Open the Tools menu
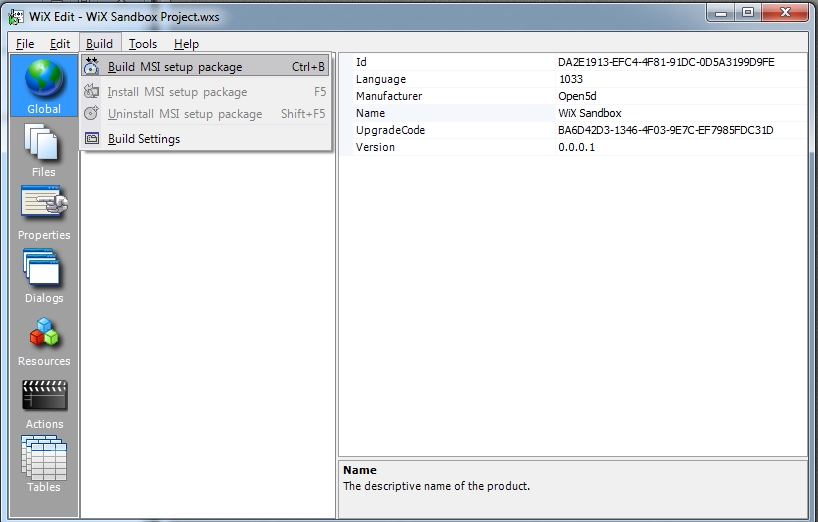The height and width of the screenshot is (522, 818). point(143,44)
